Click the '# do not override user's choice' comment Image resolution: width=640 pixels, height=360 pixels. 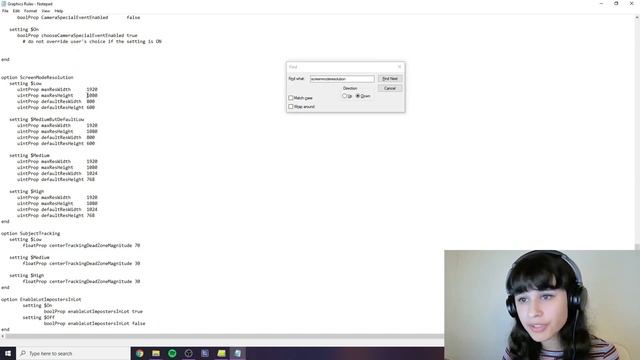coord(92,41)
